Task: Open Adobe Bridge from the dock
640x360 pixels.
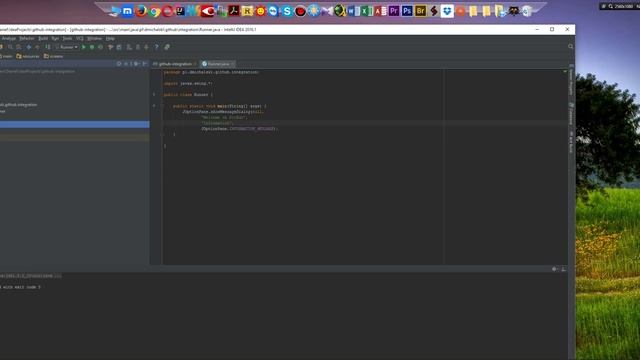Action: pyautogui.click(x=420, y=11)
